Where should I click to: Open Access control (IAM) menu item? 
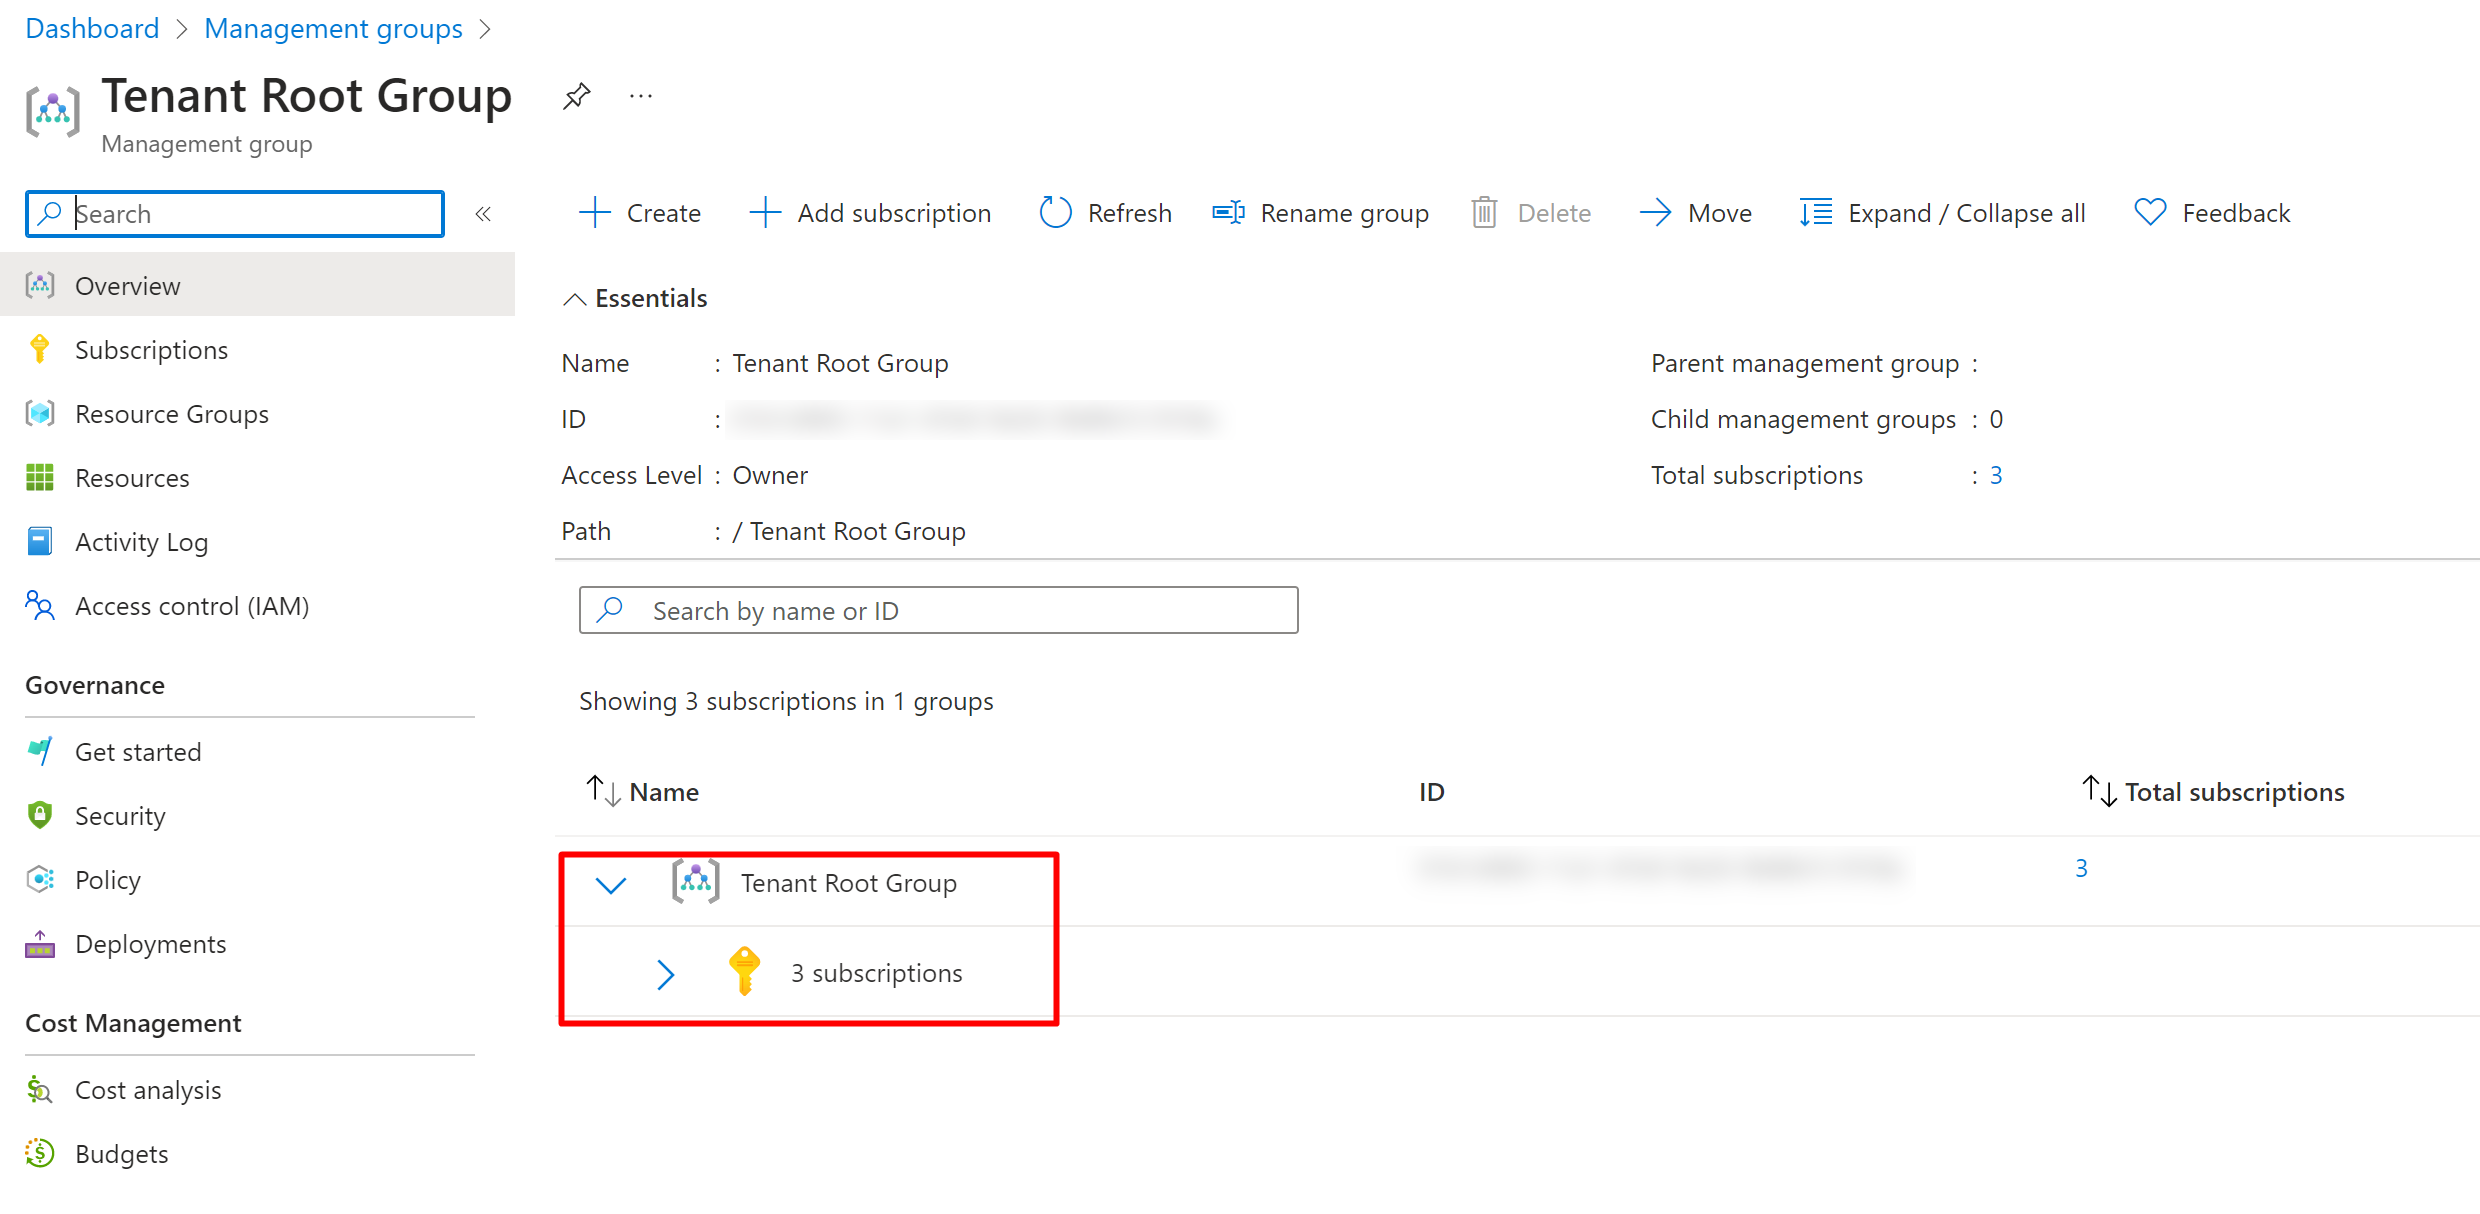click(192, 606)
